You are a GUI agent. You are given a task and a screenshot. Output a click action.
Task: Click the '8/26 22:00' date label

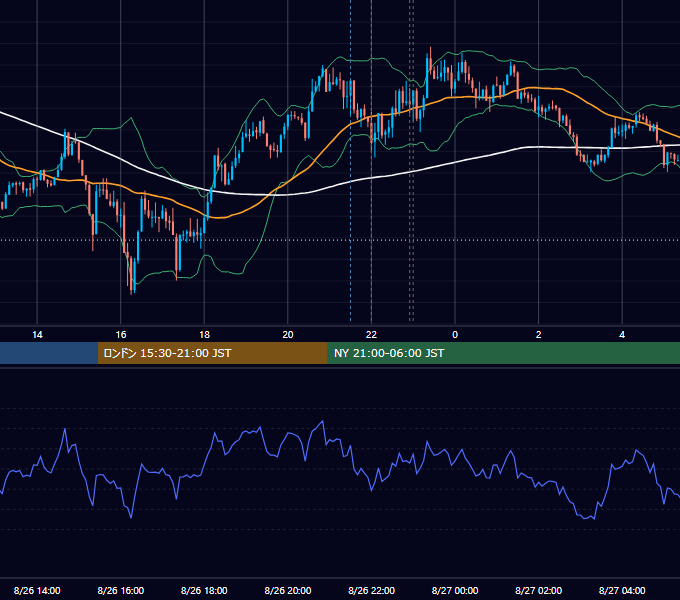[371, 590]
